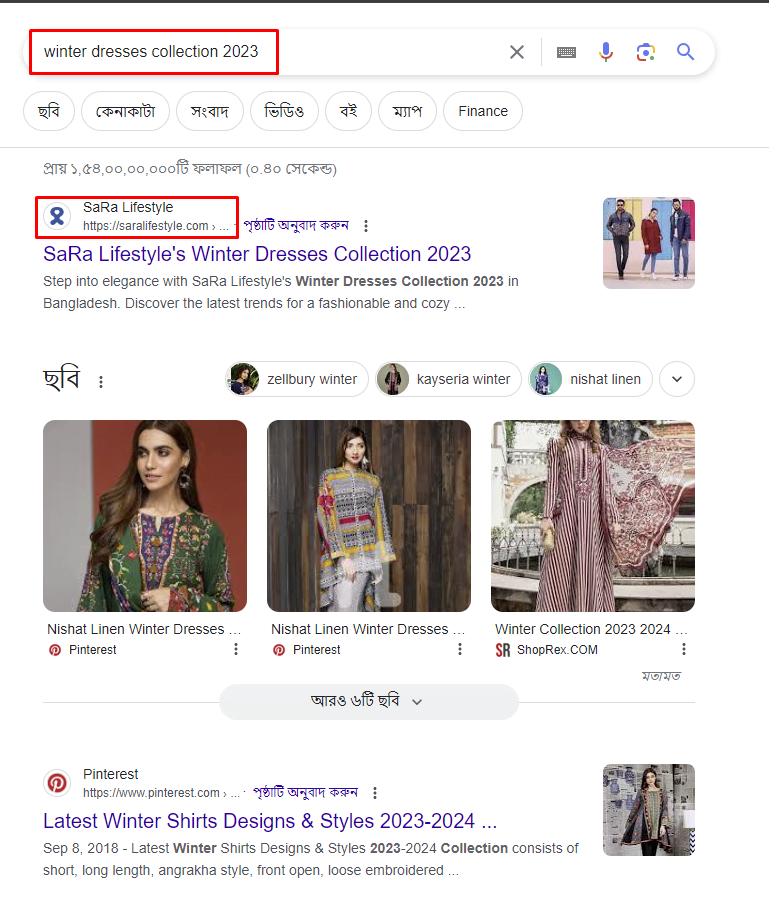This screenshot has height=915, width=769.
Task: Open options for ShopRex.COM image result
Action: (x=684, y=649)
